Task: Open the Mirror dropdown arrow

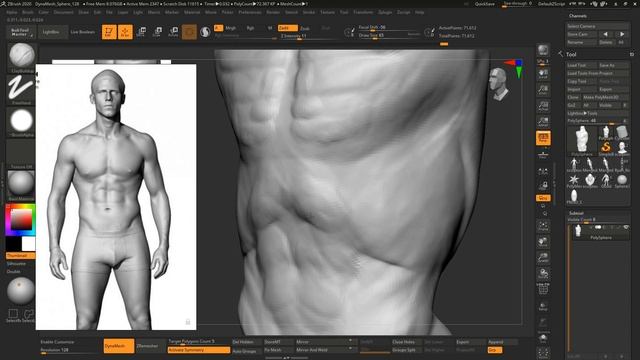Action: click(350, 341)
